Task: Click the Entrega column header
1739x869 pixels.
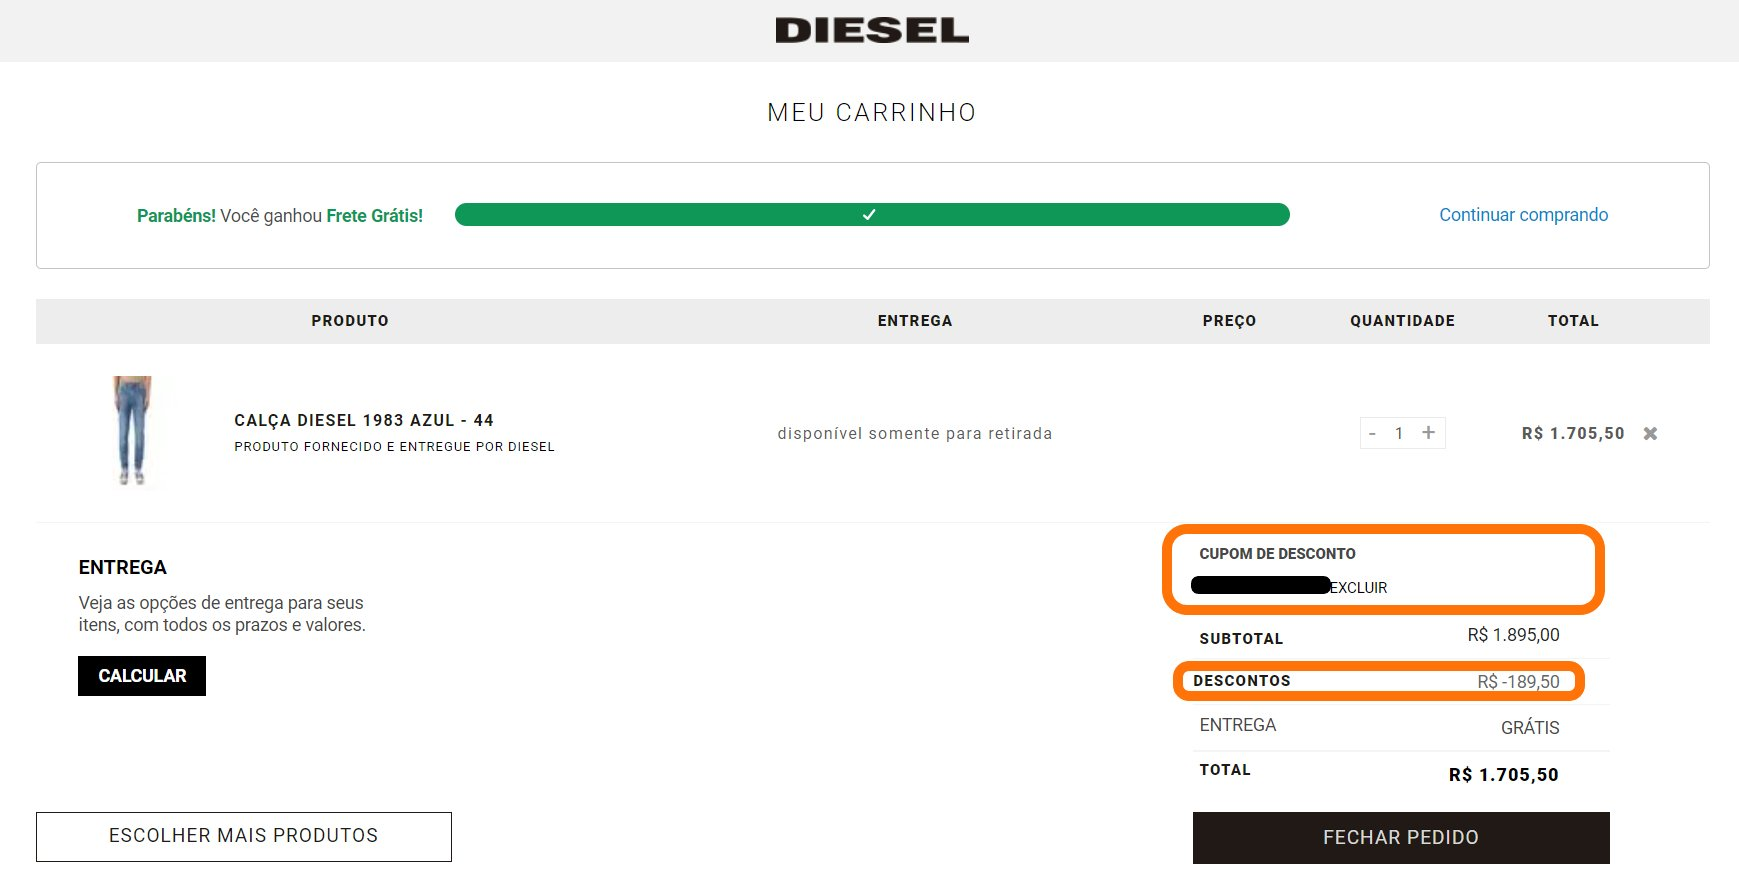Action: click(x=915, y=321)
